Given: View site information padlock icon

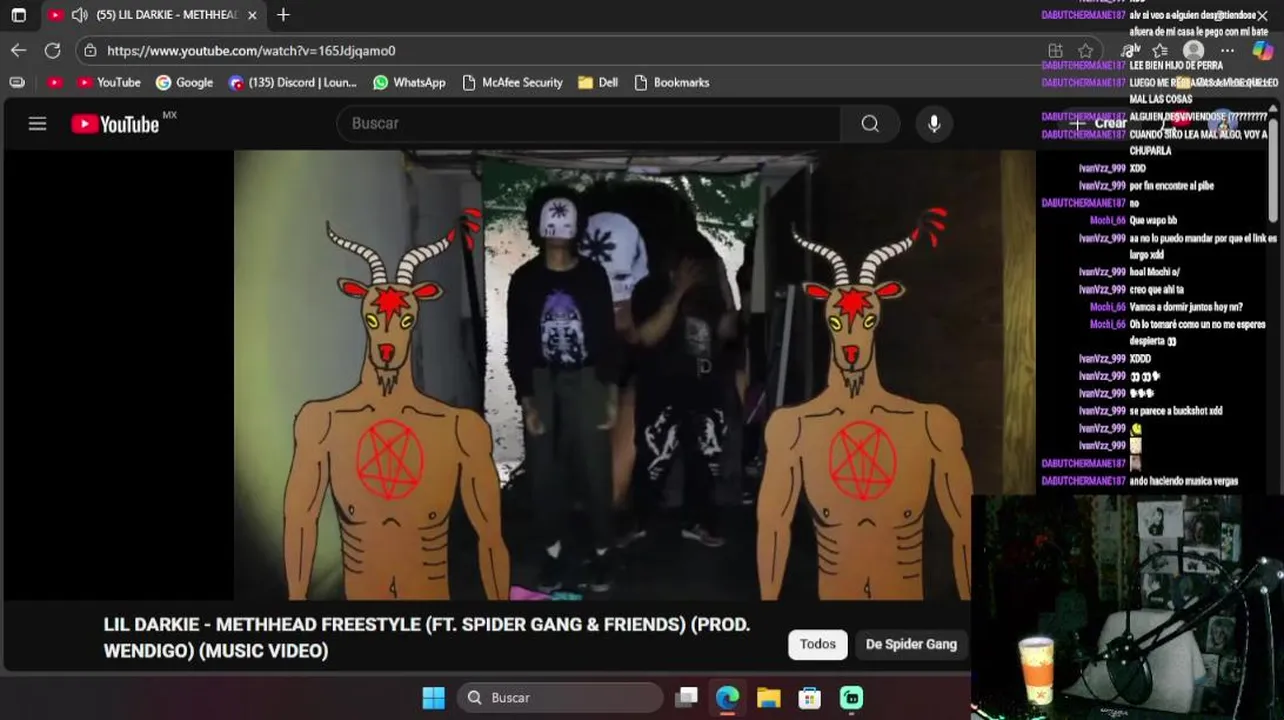Looking at the screenshot, I should click(90, 50).
